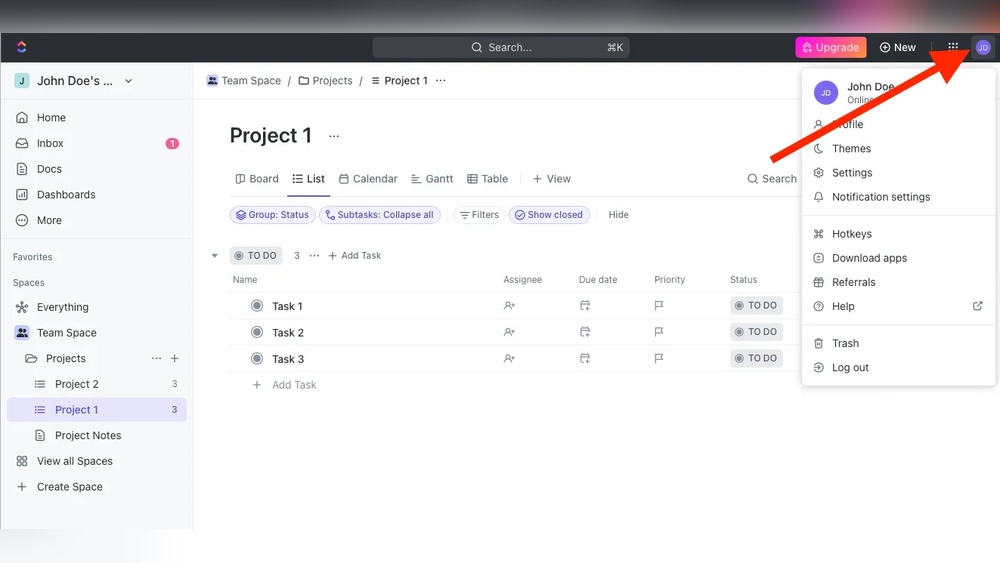Open Projects folder ellipsis menu

coord(156,358)
